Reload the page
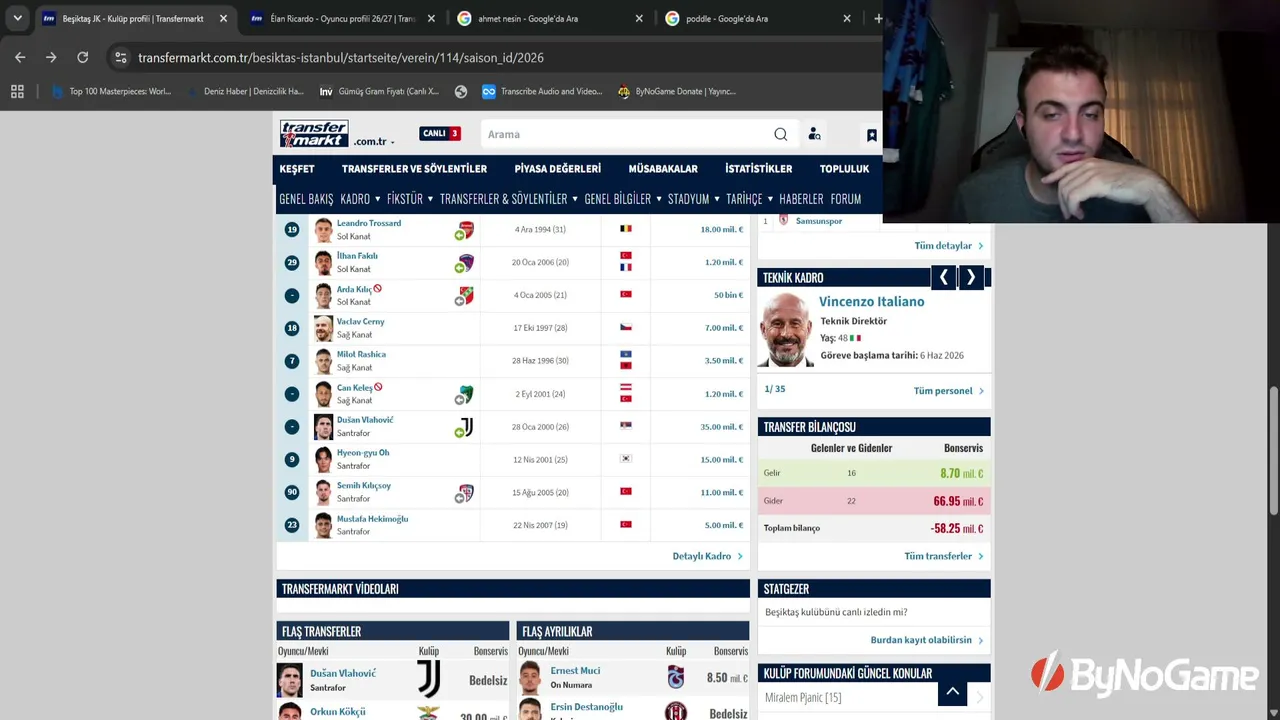 [x=83, y=57]
